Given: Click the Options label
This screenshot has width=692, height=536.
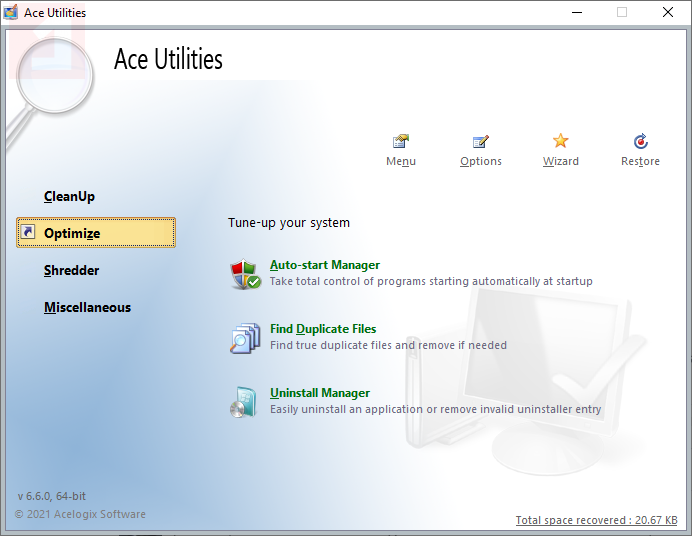Looking at the screenshot, I should click(x=481, y=161).
